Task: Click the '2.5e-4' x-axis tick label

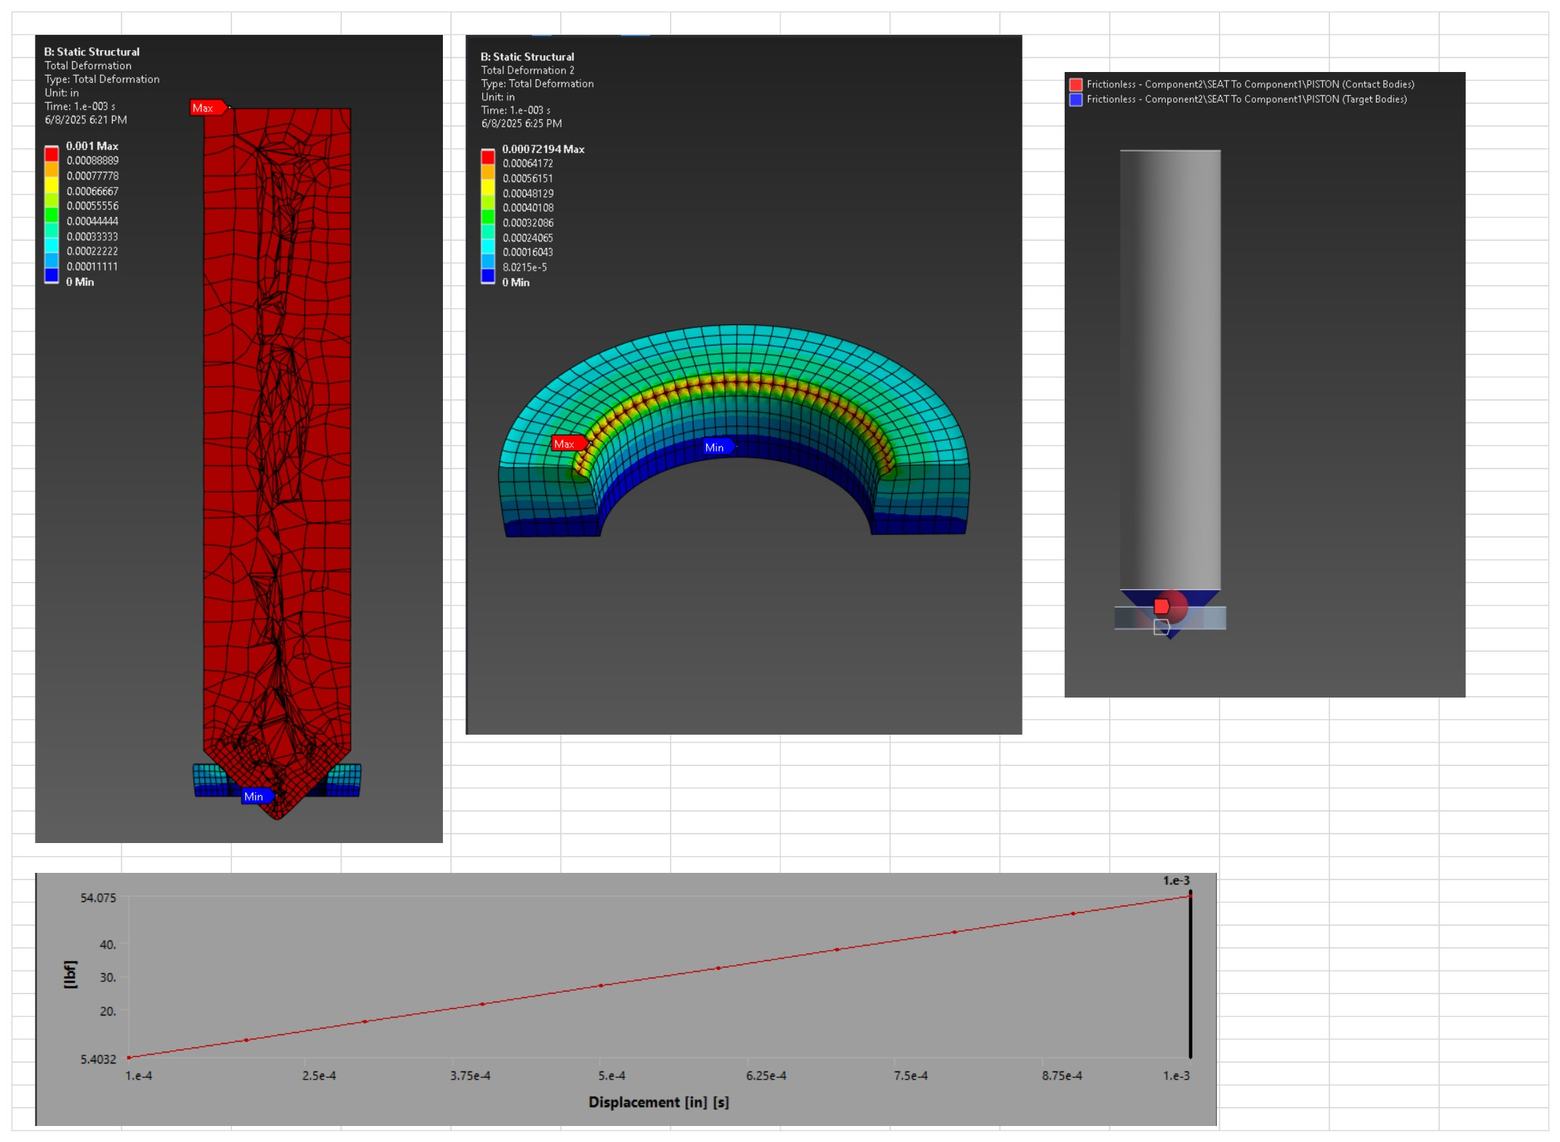Action: click(x=319, y=1077)
